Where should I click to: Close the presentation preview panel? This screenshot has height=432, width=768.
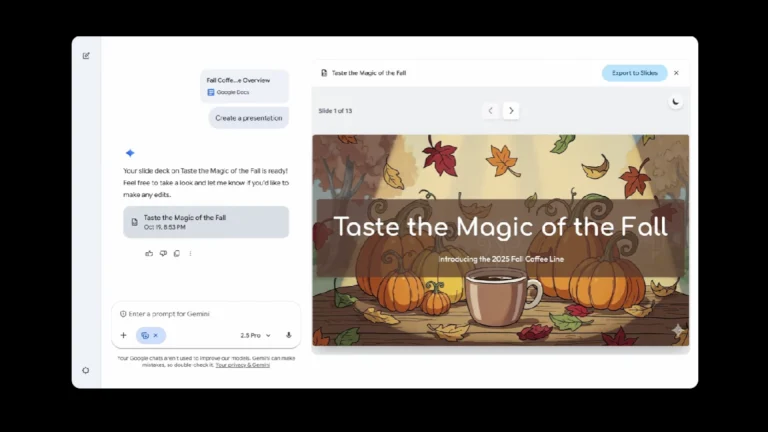tap(676, 73)
